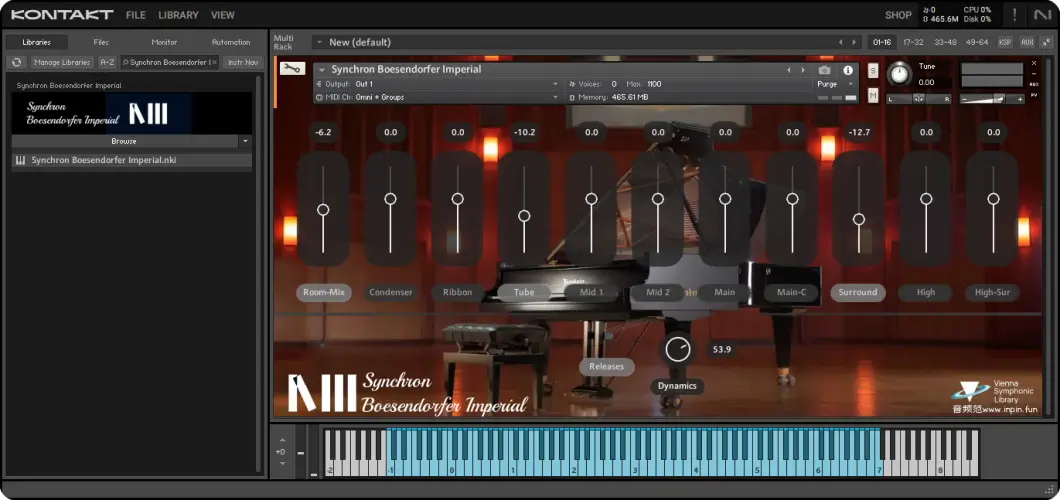Click the Instr Nav button
This screenshot has width=1060, height=500.
243,62
